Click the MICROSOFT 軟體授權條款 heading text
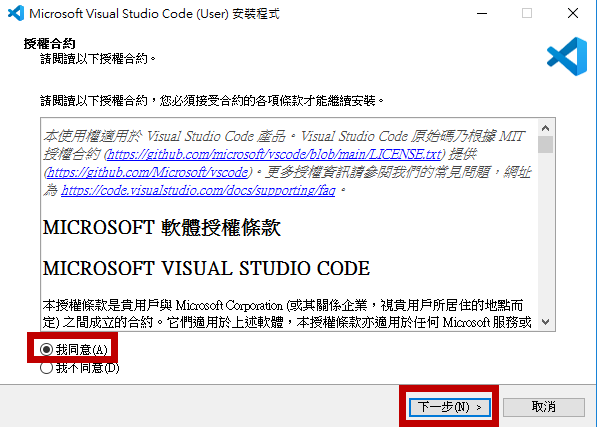 162,228
